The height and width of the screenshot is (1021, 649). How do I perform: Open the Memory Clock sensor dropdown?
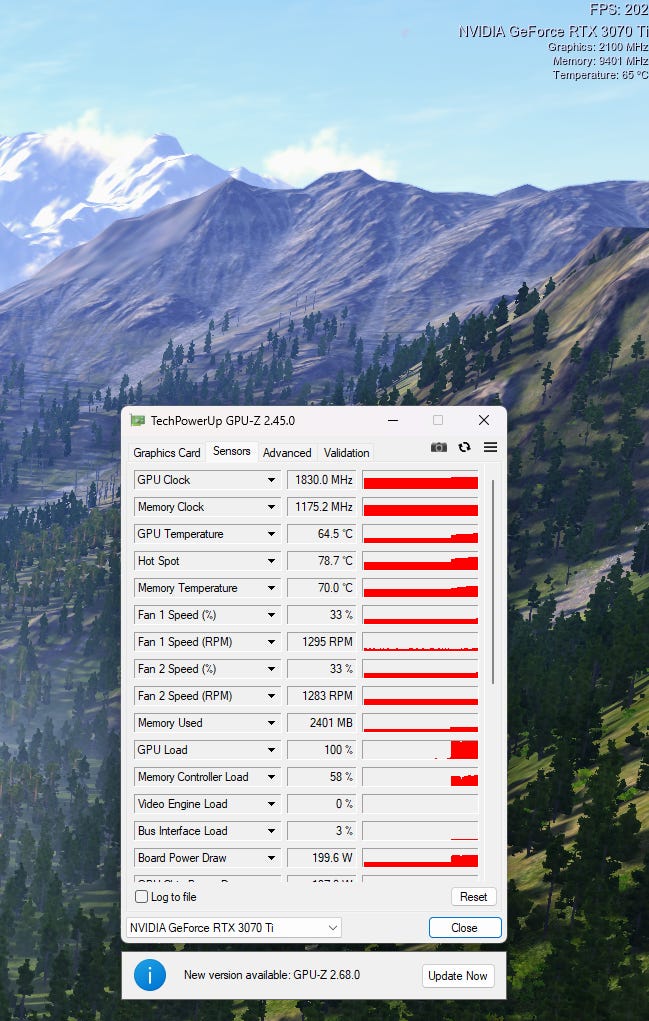pos(271,507)
